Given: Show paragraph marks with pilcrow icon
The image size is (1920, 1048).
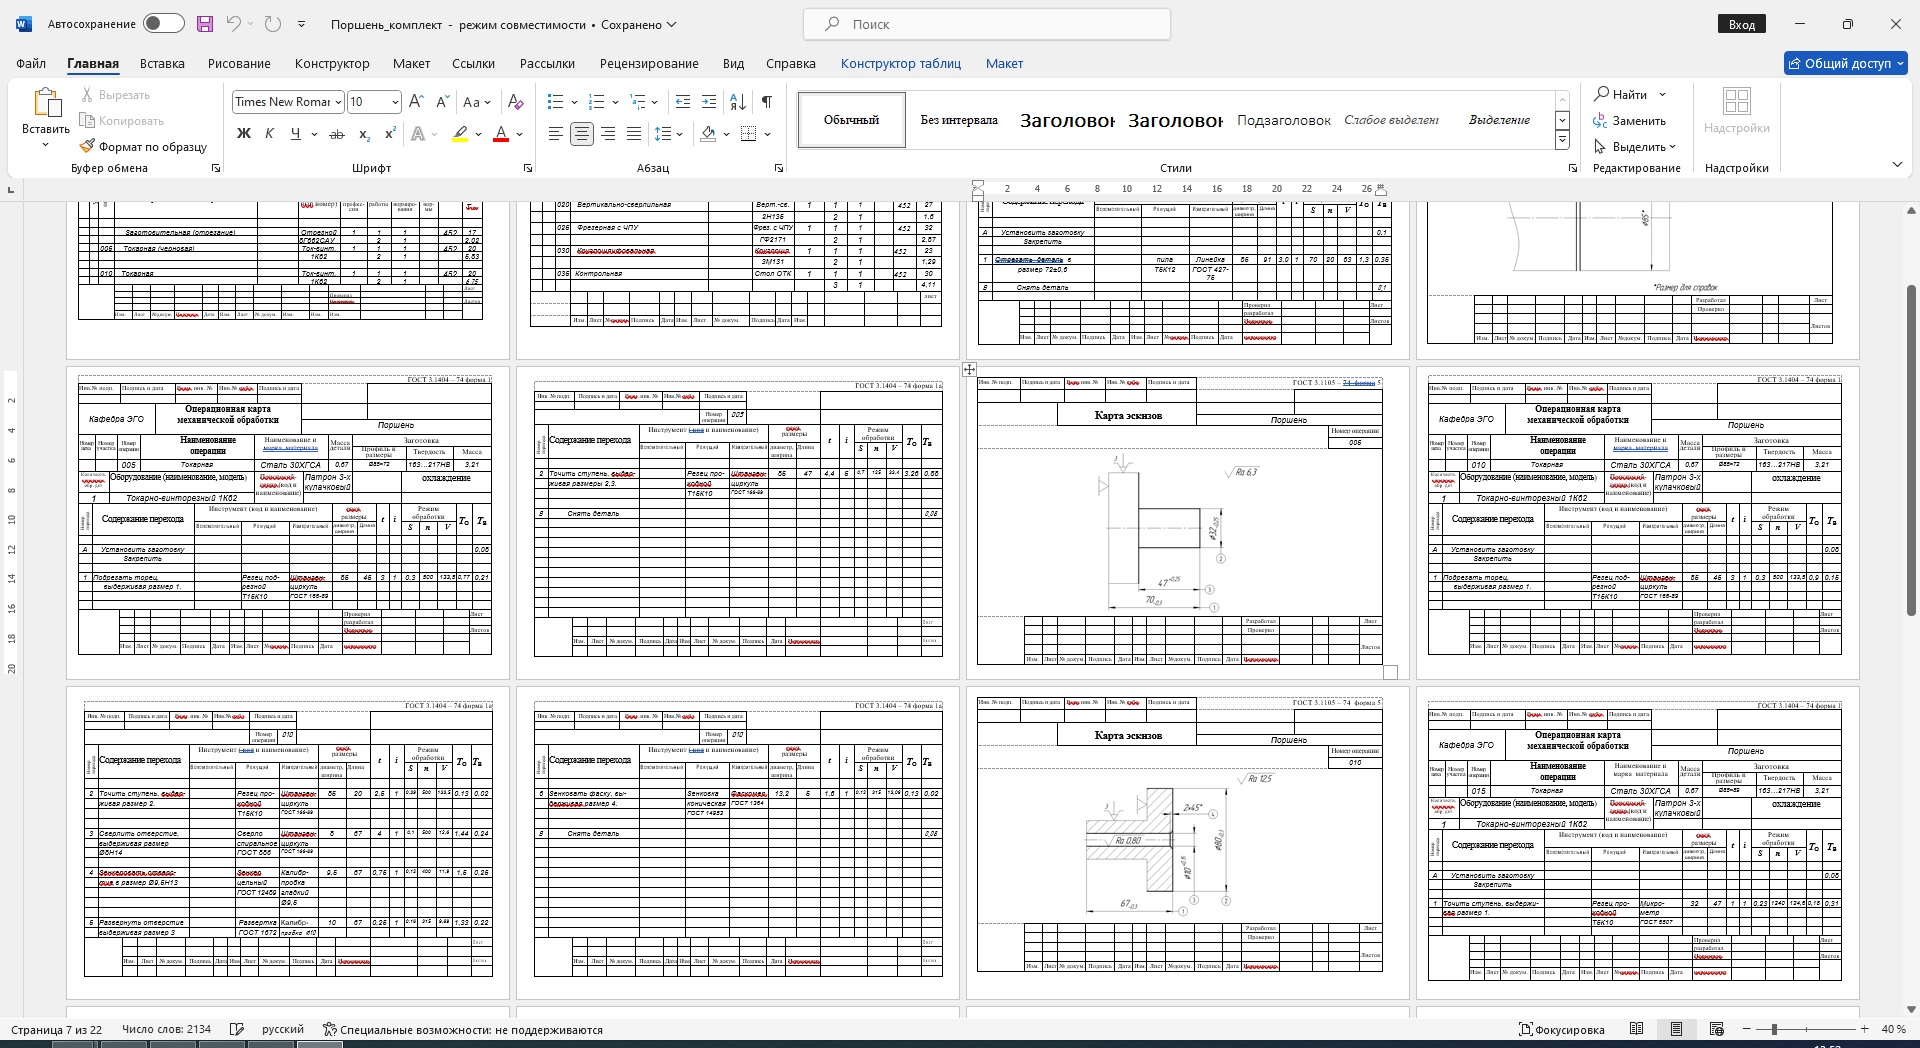Looking at the screenshot, I should (766, 102).
